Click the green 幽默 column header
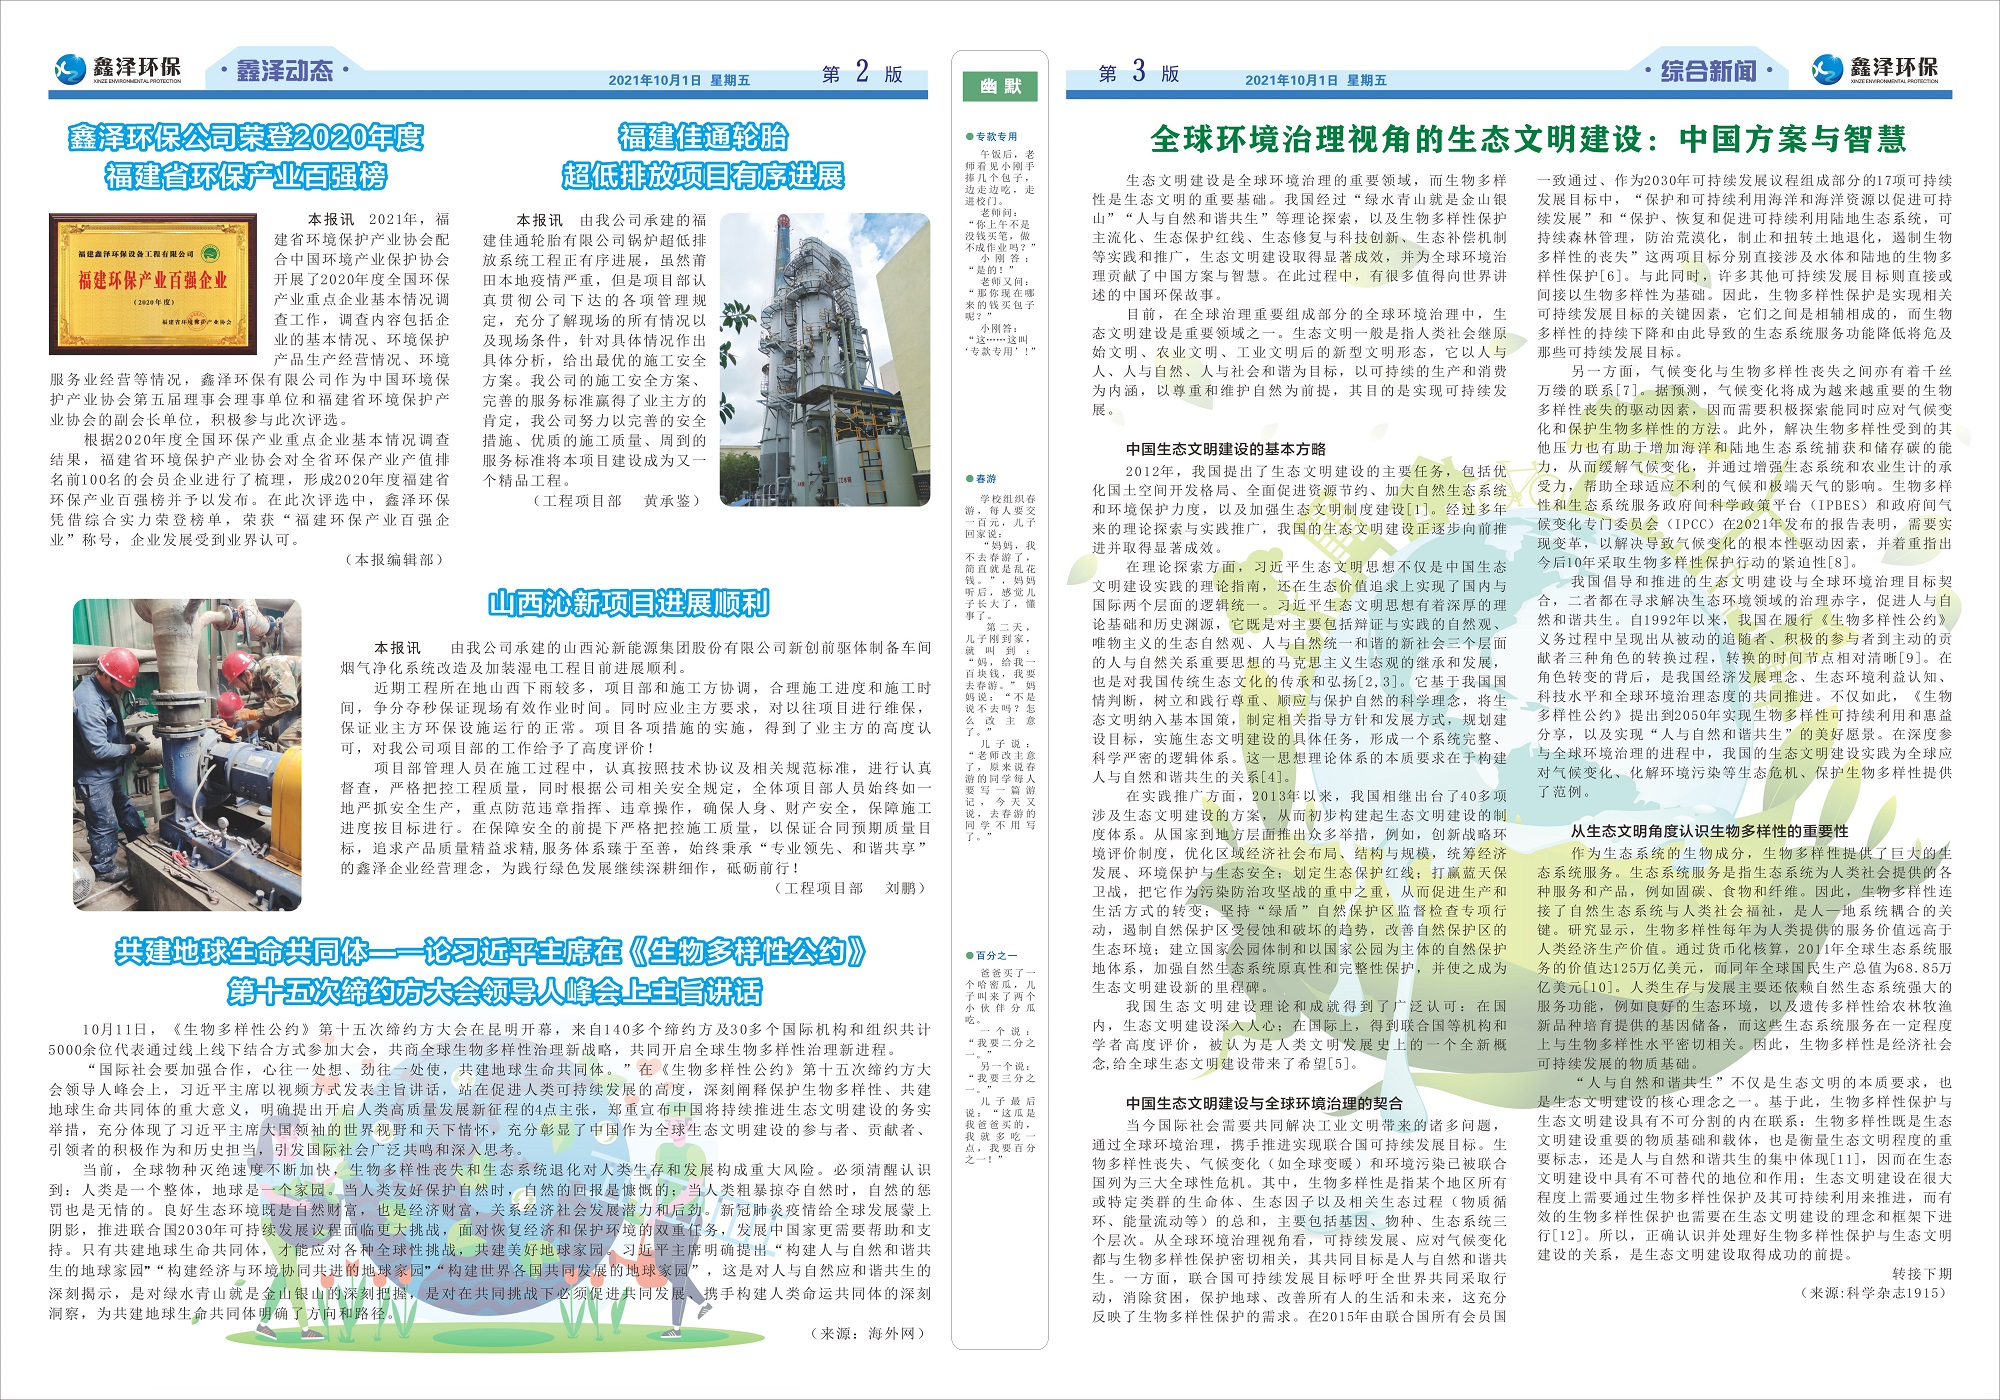 (1000, 86)
